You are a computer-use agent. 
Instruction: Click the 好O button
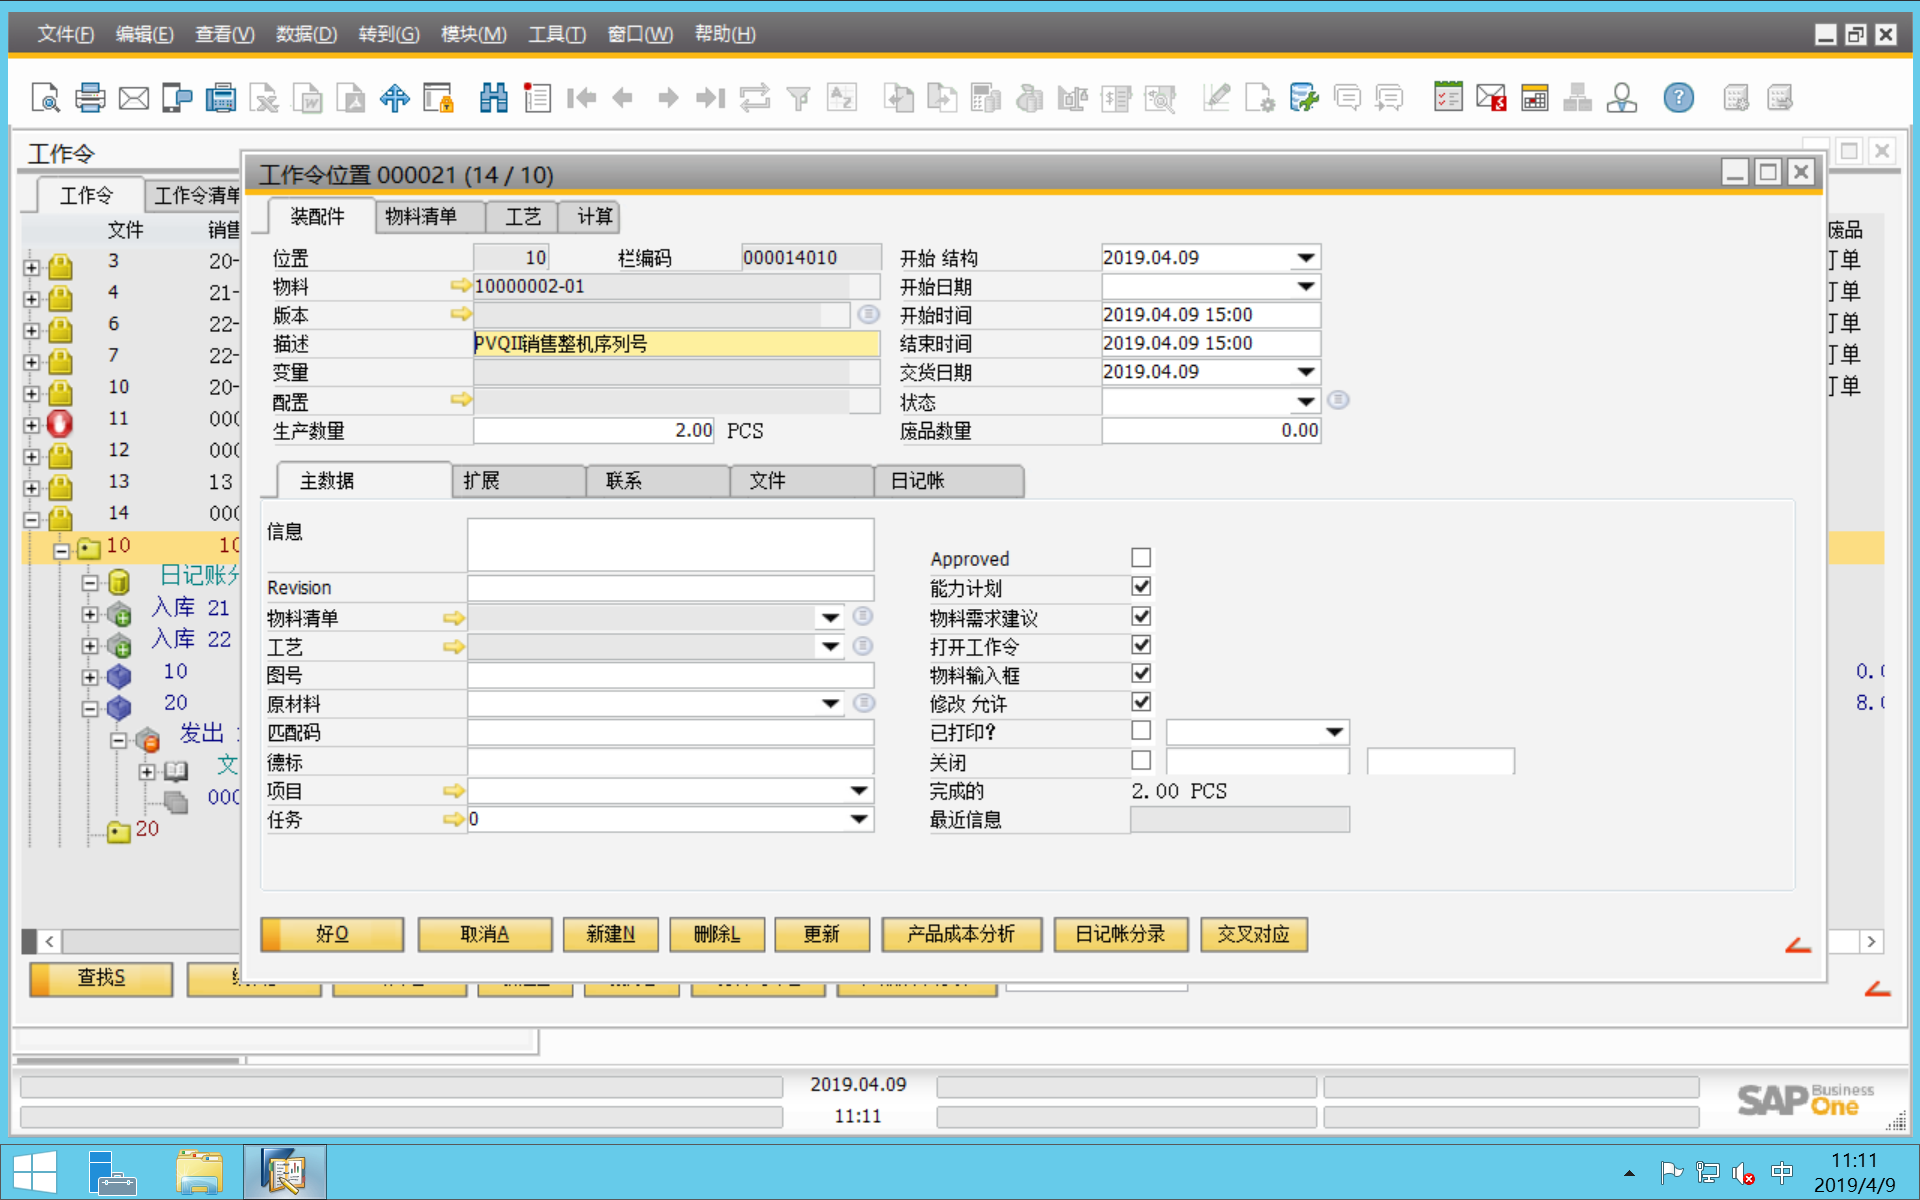point(332,934)
